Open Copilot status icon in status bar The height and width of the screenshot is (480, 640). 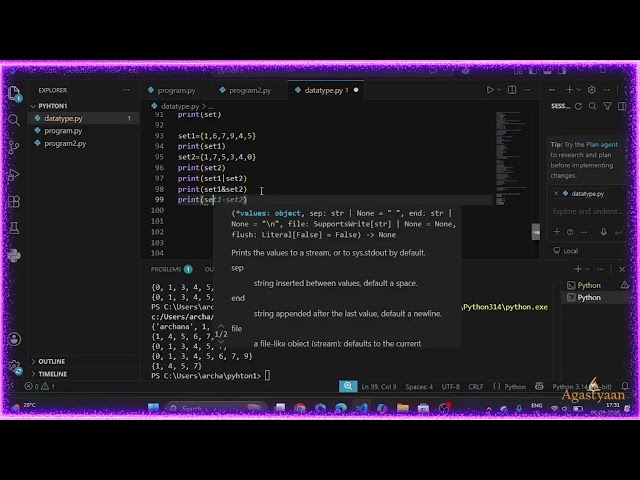pyautogui.click(x=539, y=386)
